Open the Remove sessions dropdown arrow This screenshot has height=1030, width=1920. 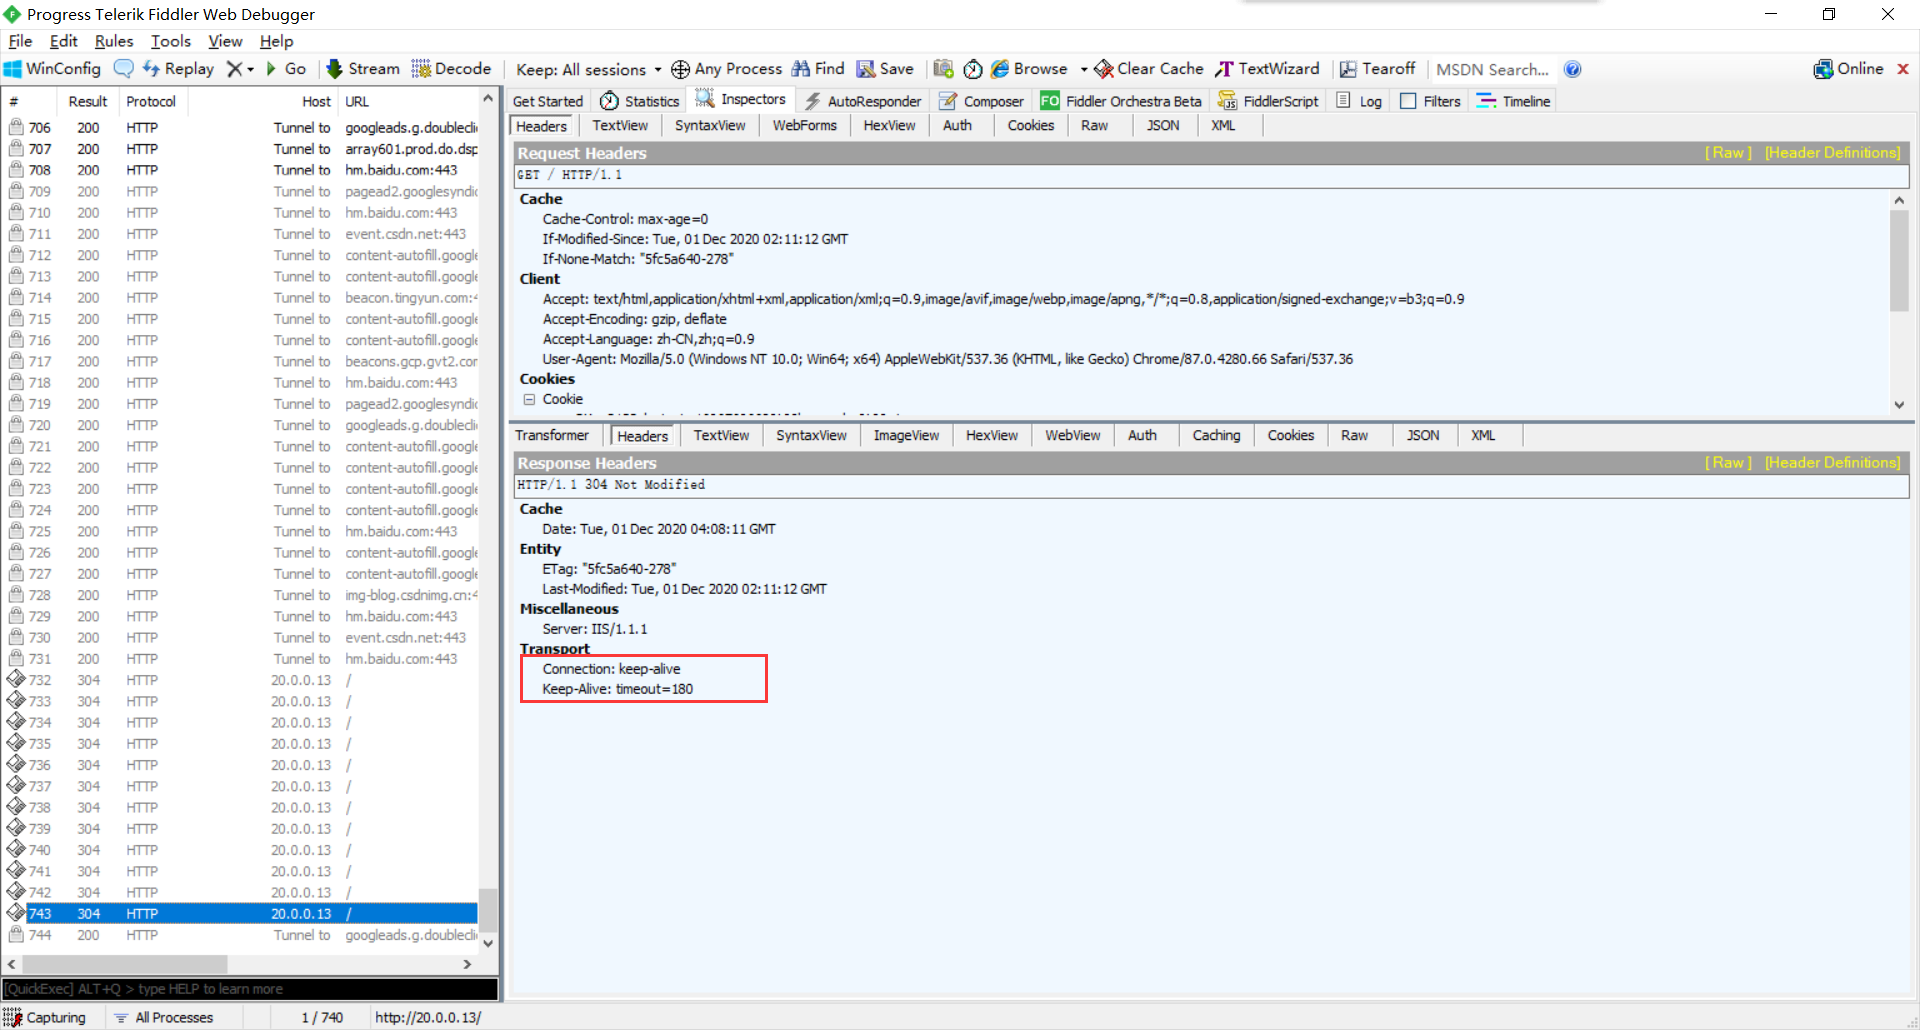[x=251, y=70]
